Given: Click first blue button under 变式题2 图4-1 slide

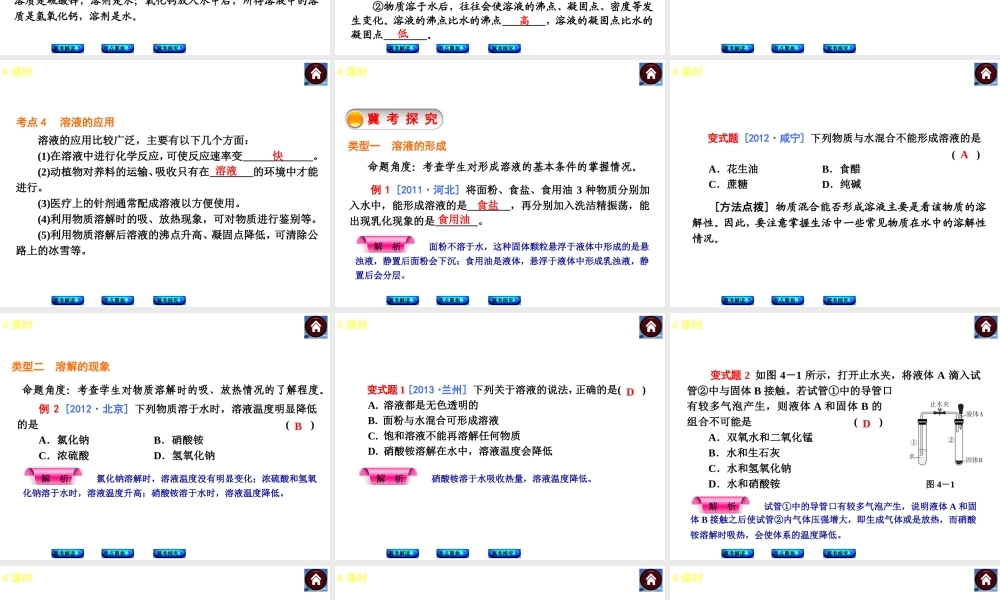Looking at the screenshot, I should (737, 553).
